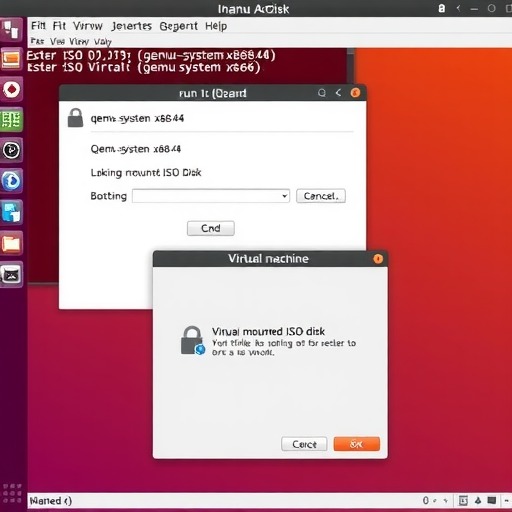
Task: Open the blue globe dock icon
Action: point(11,181)
